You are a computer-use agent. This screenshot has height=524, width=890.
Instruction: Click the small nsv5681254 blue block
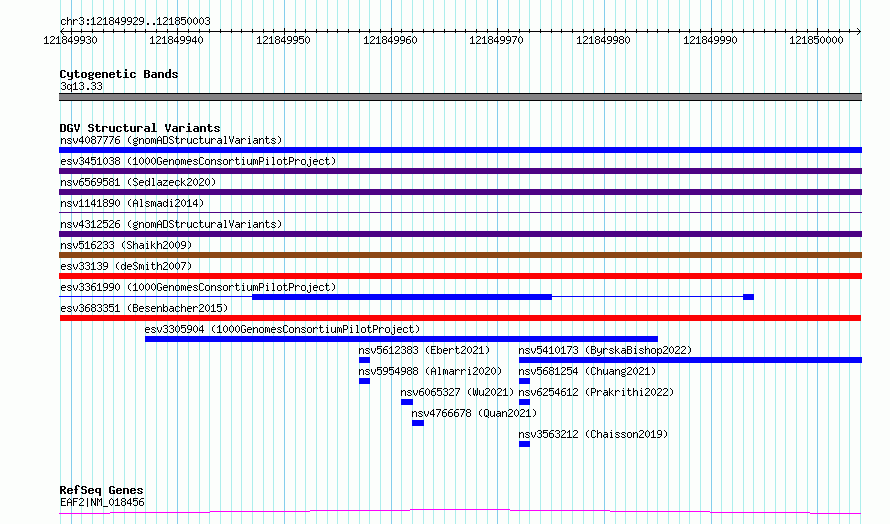(x=524, y=381)
